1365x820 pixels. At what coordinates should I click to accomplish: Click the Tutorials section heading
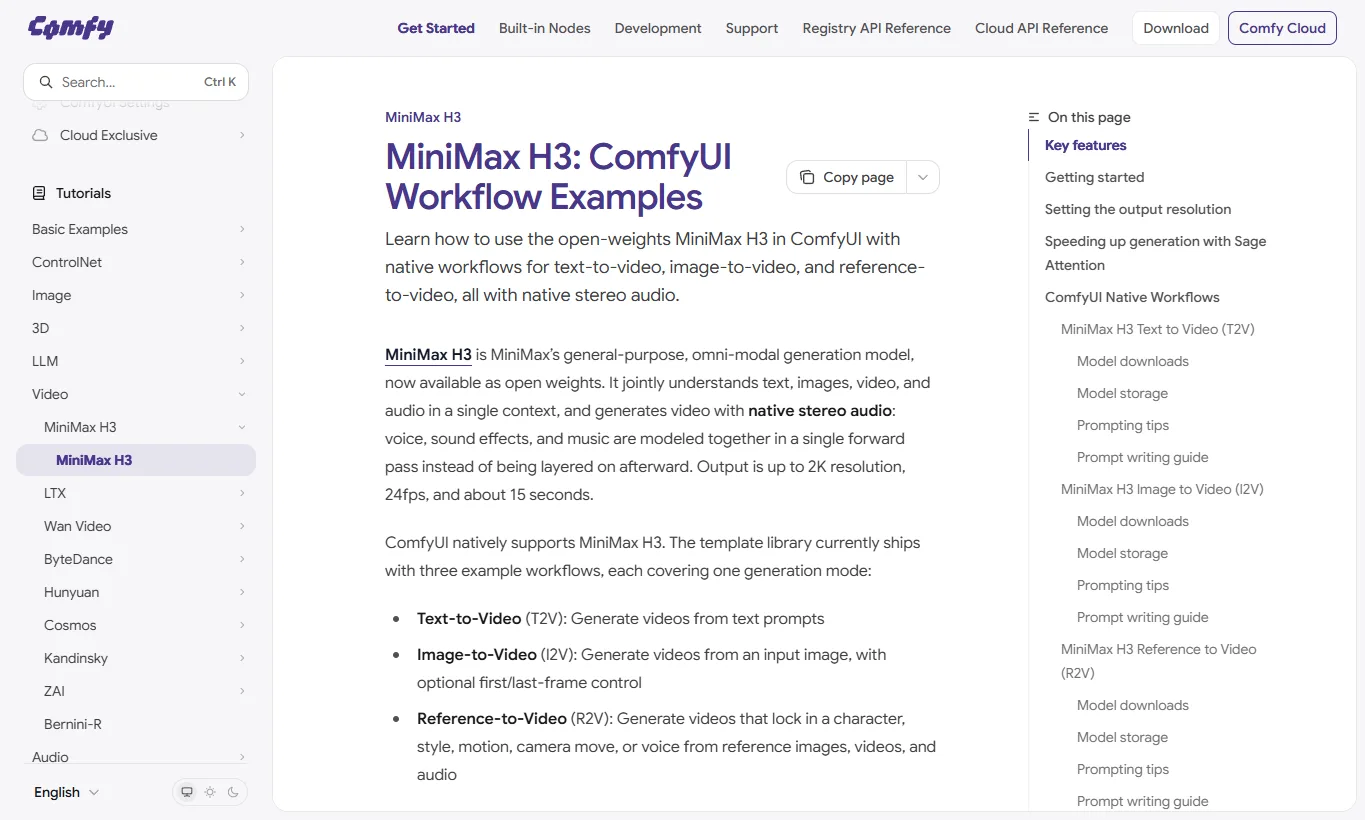pos(83,193)
